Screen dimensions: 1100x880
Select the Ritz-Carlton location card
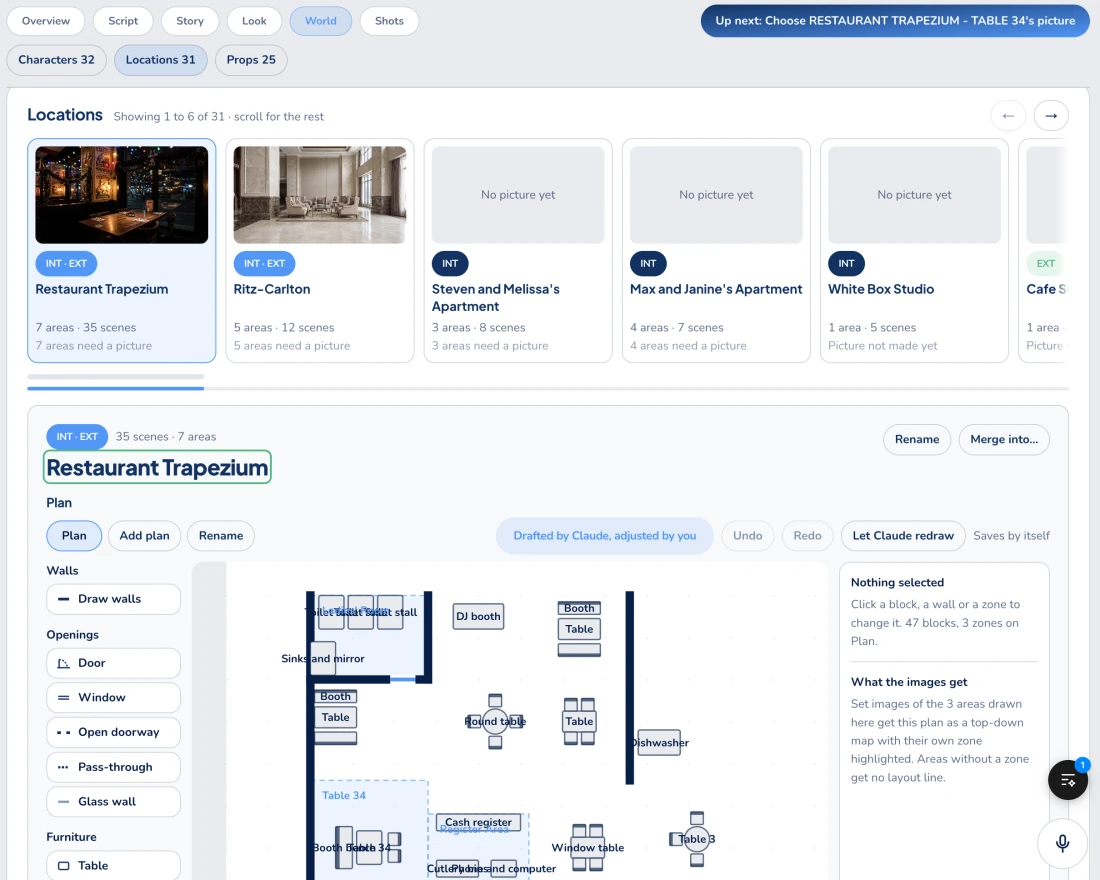(x=320, y=251)
